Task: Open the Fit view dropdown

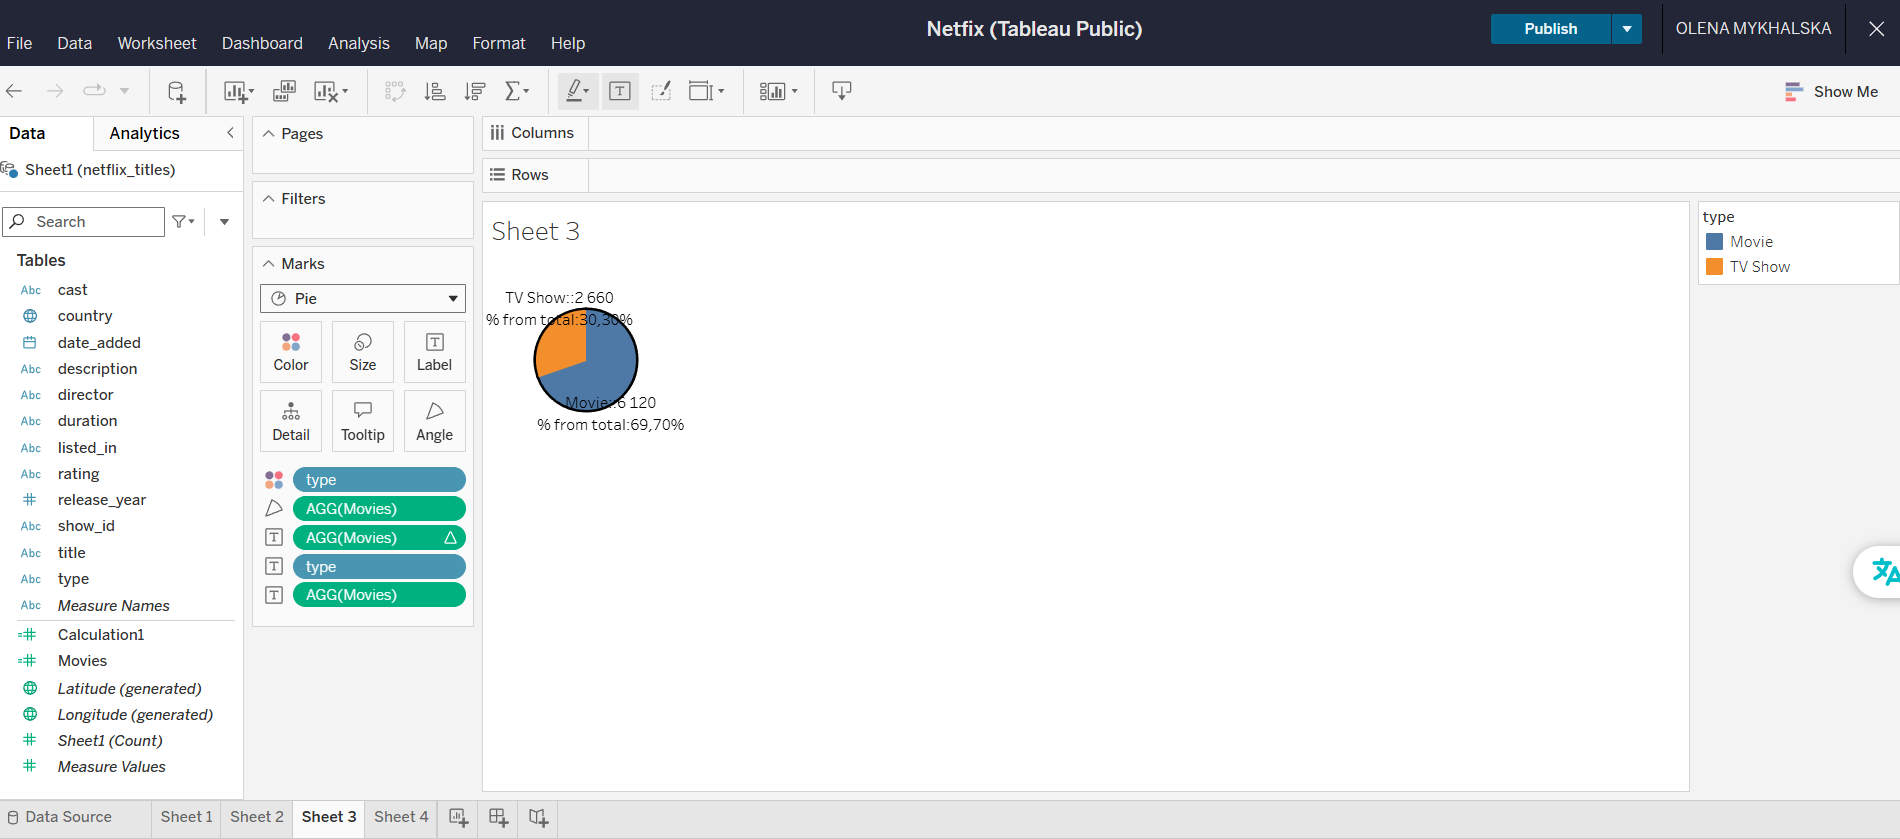Action: (x=706, y=91)
